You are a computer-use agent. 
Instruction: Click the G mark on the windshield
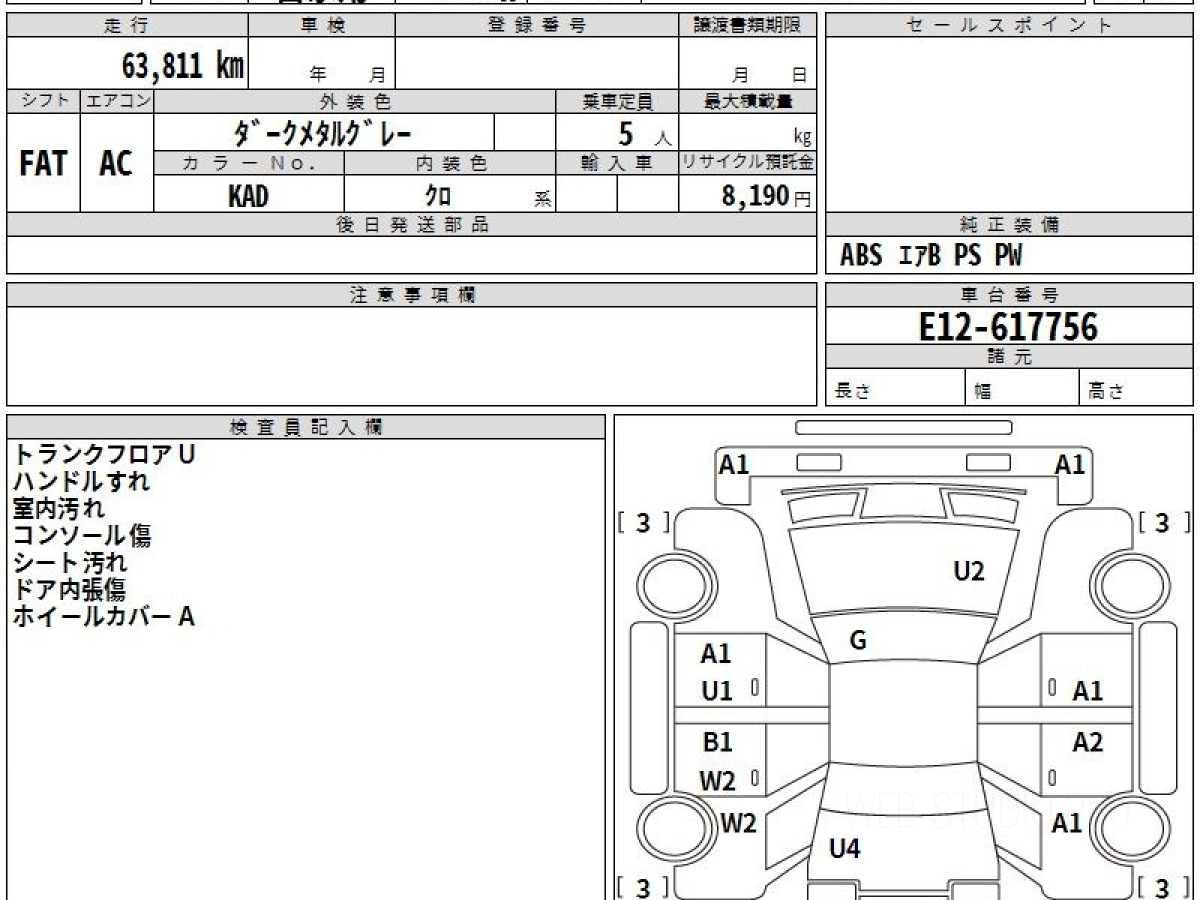857,641
